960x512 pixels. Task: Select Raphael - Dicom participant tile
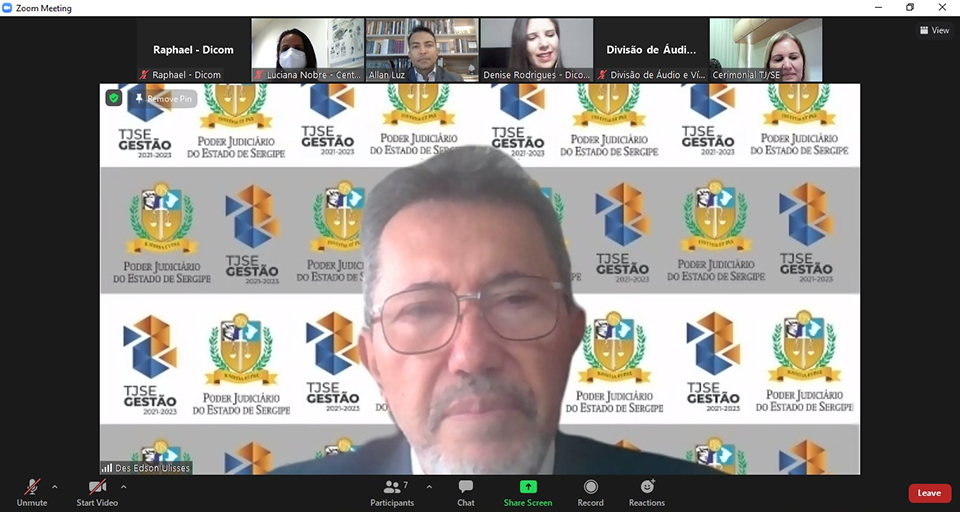(193, 50)
